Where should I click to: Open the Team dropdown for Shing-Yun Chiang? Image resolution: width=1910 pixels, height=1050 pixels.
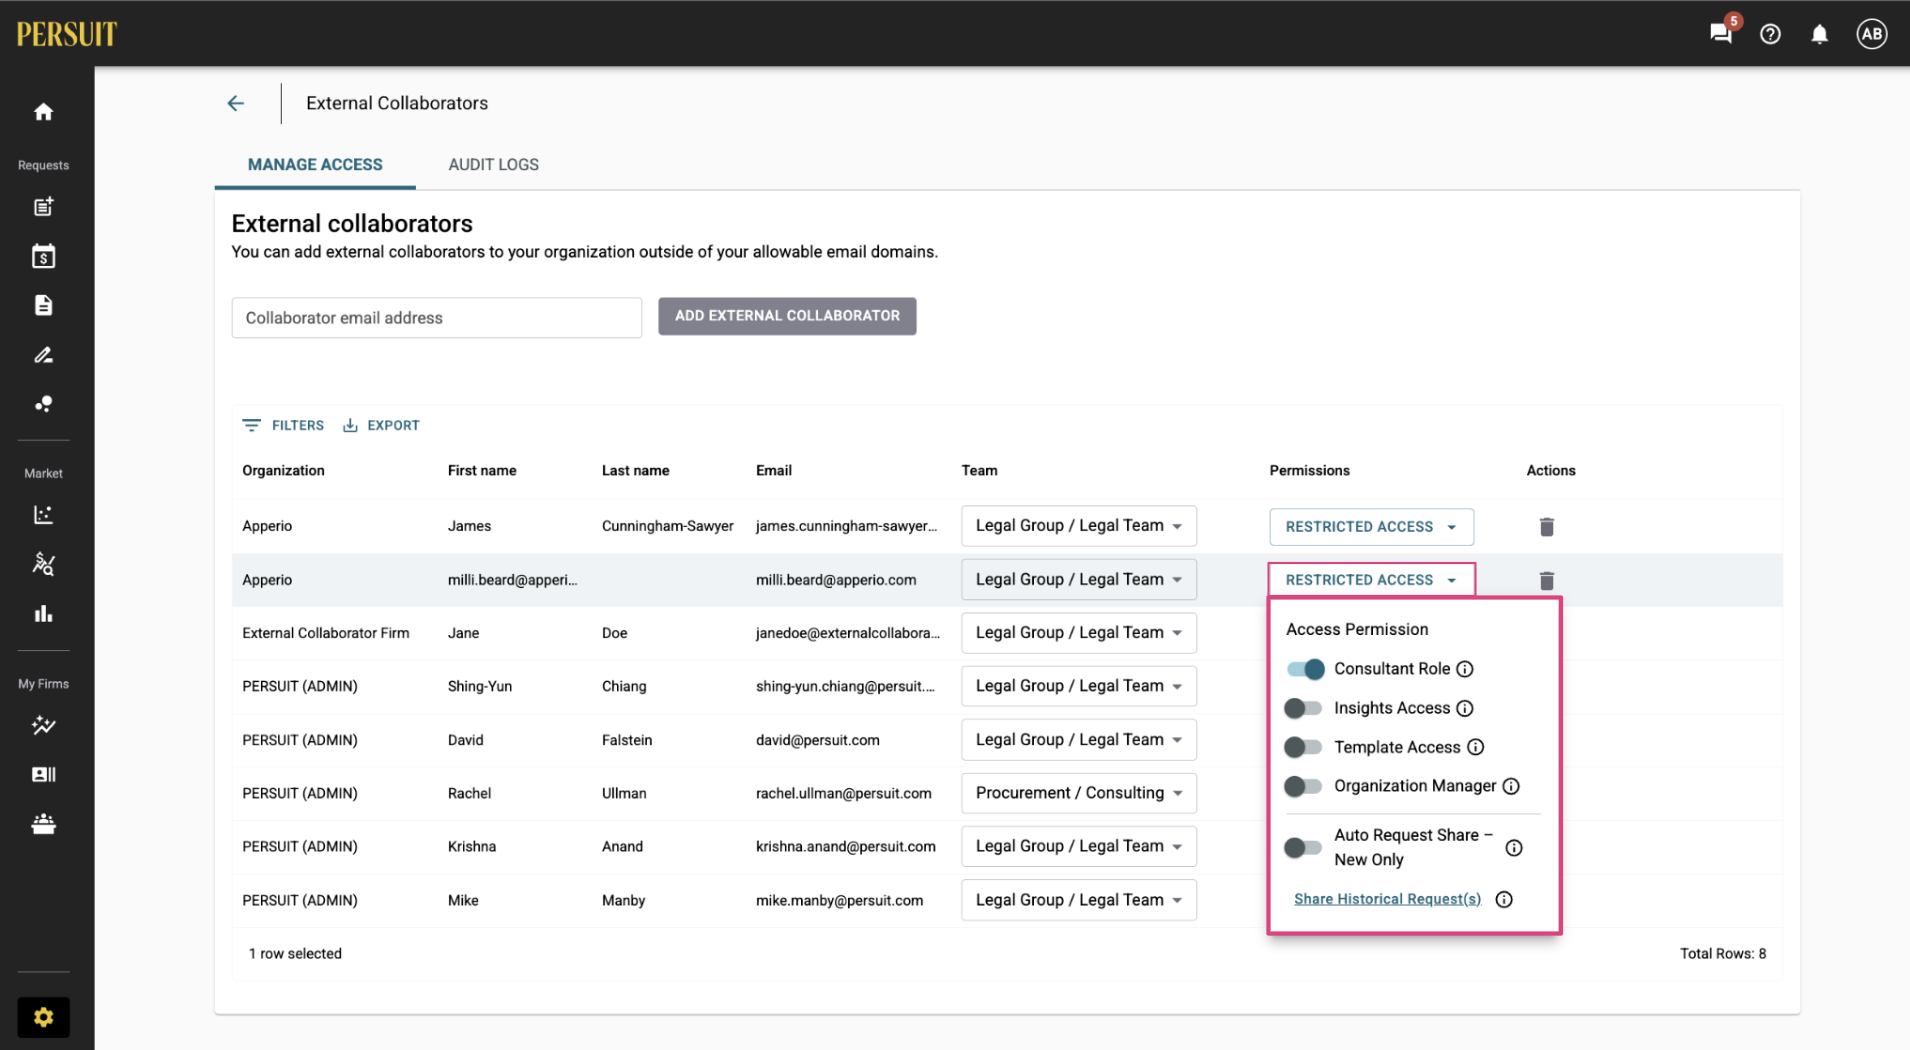(1078, 686)
